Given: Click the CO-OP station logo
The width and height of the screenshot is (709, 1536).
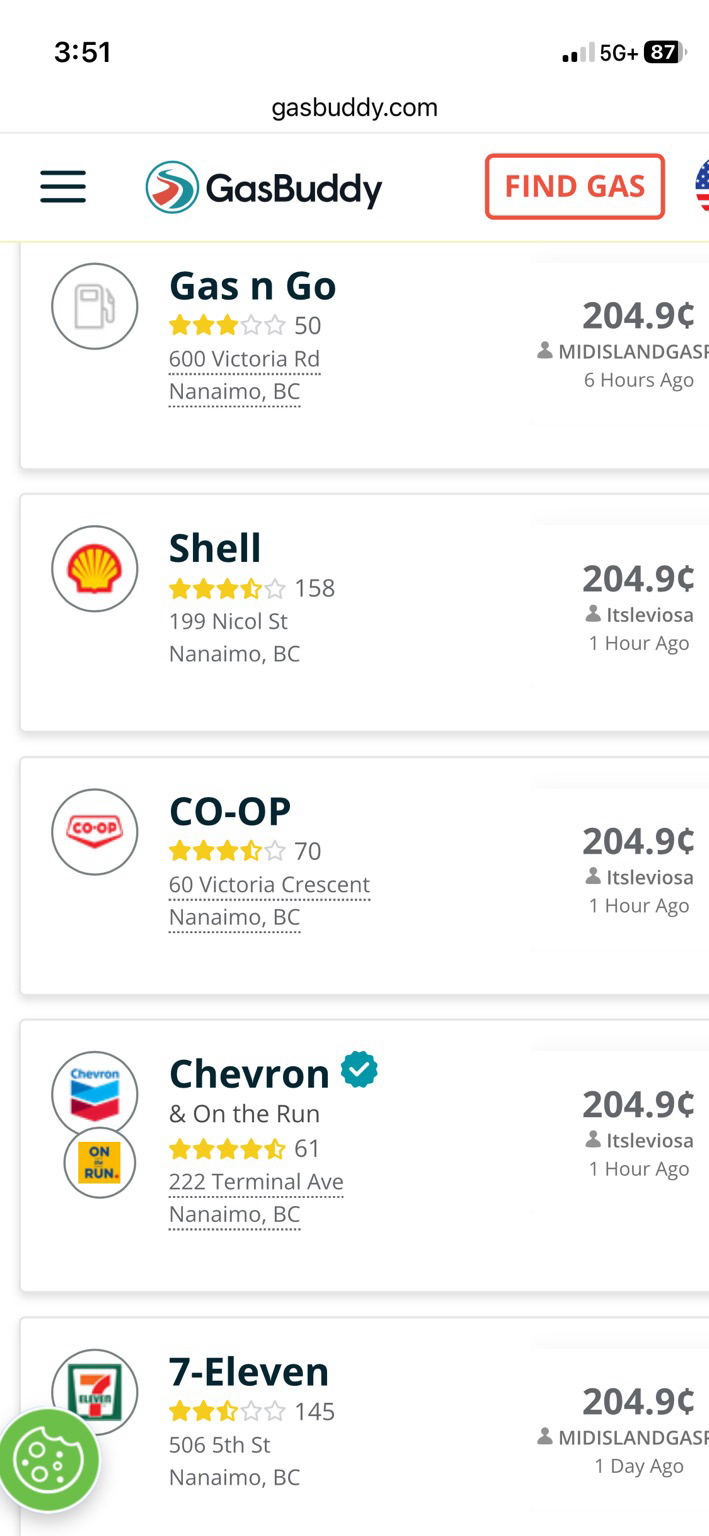Looking at the screenshot, I should coord(95,831).
